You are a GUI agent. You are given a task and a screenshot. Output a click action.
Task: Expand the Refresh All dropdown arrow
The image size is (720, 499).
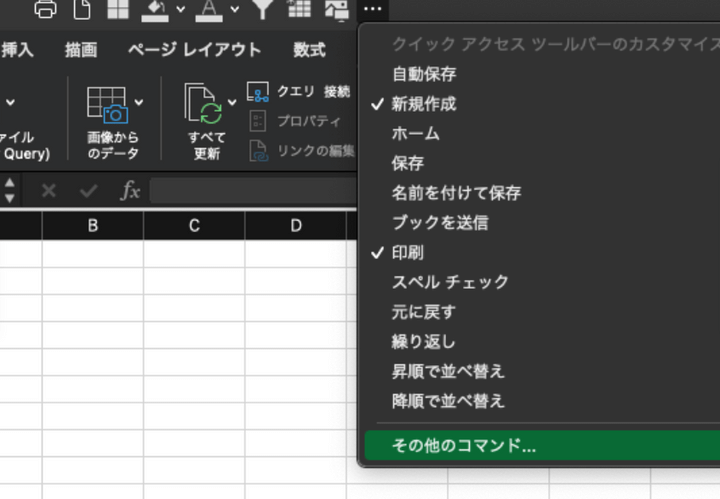[x=233, y=102]
